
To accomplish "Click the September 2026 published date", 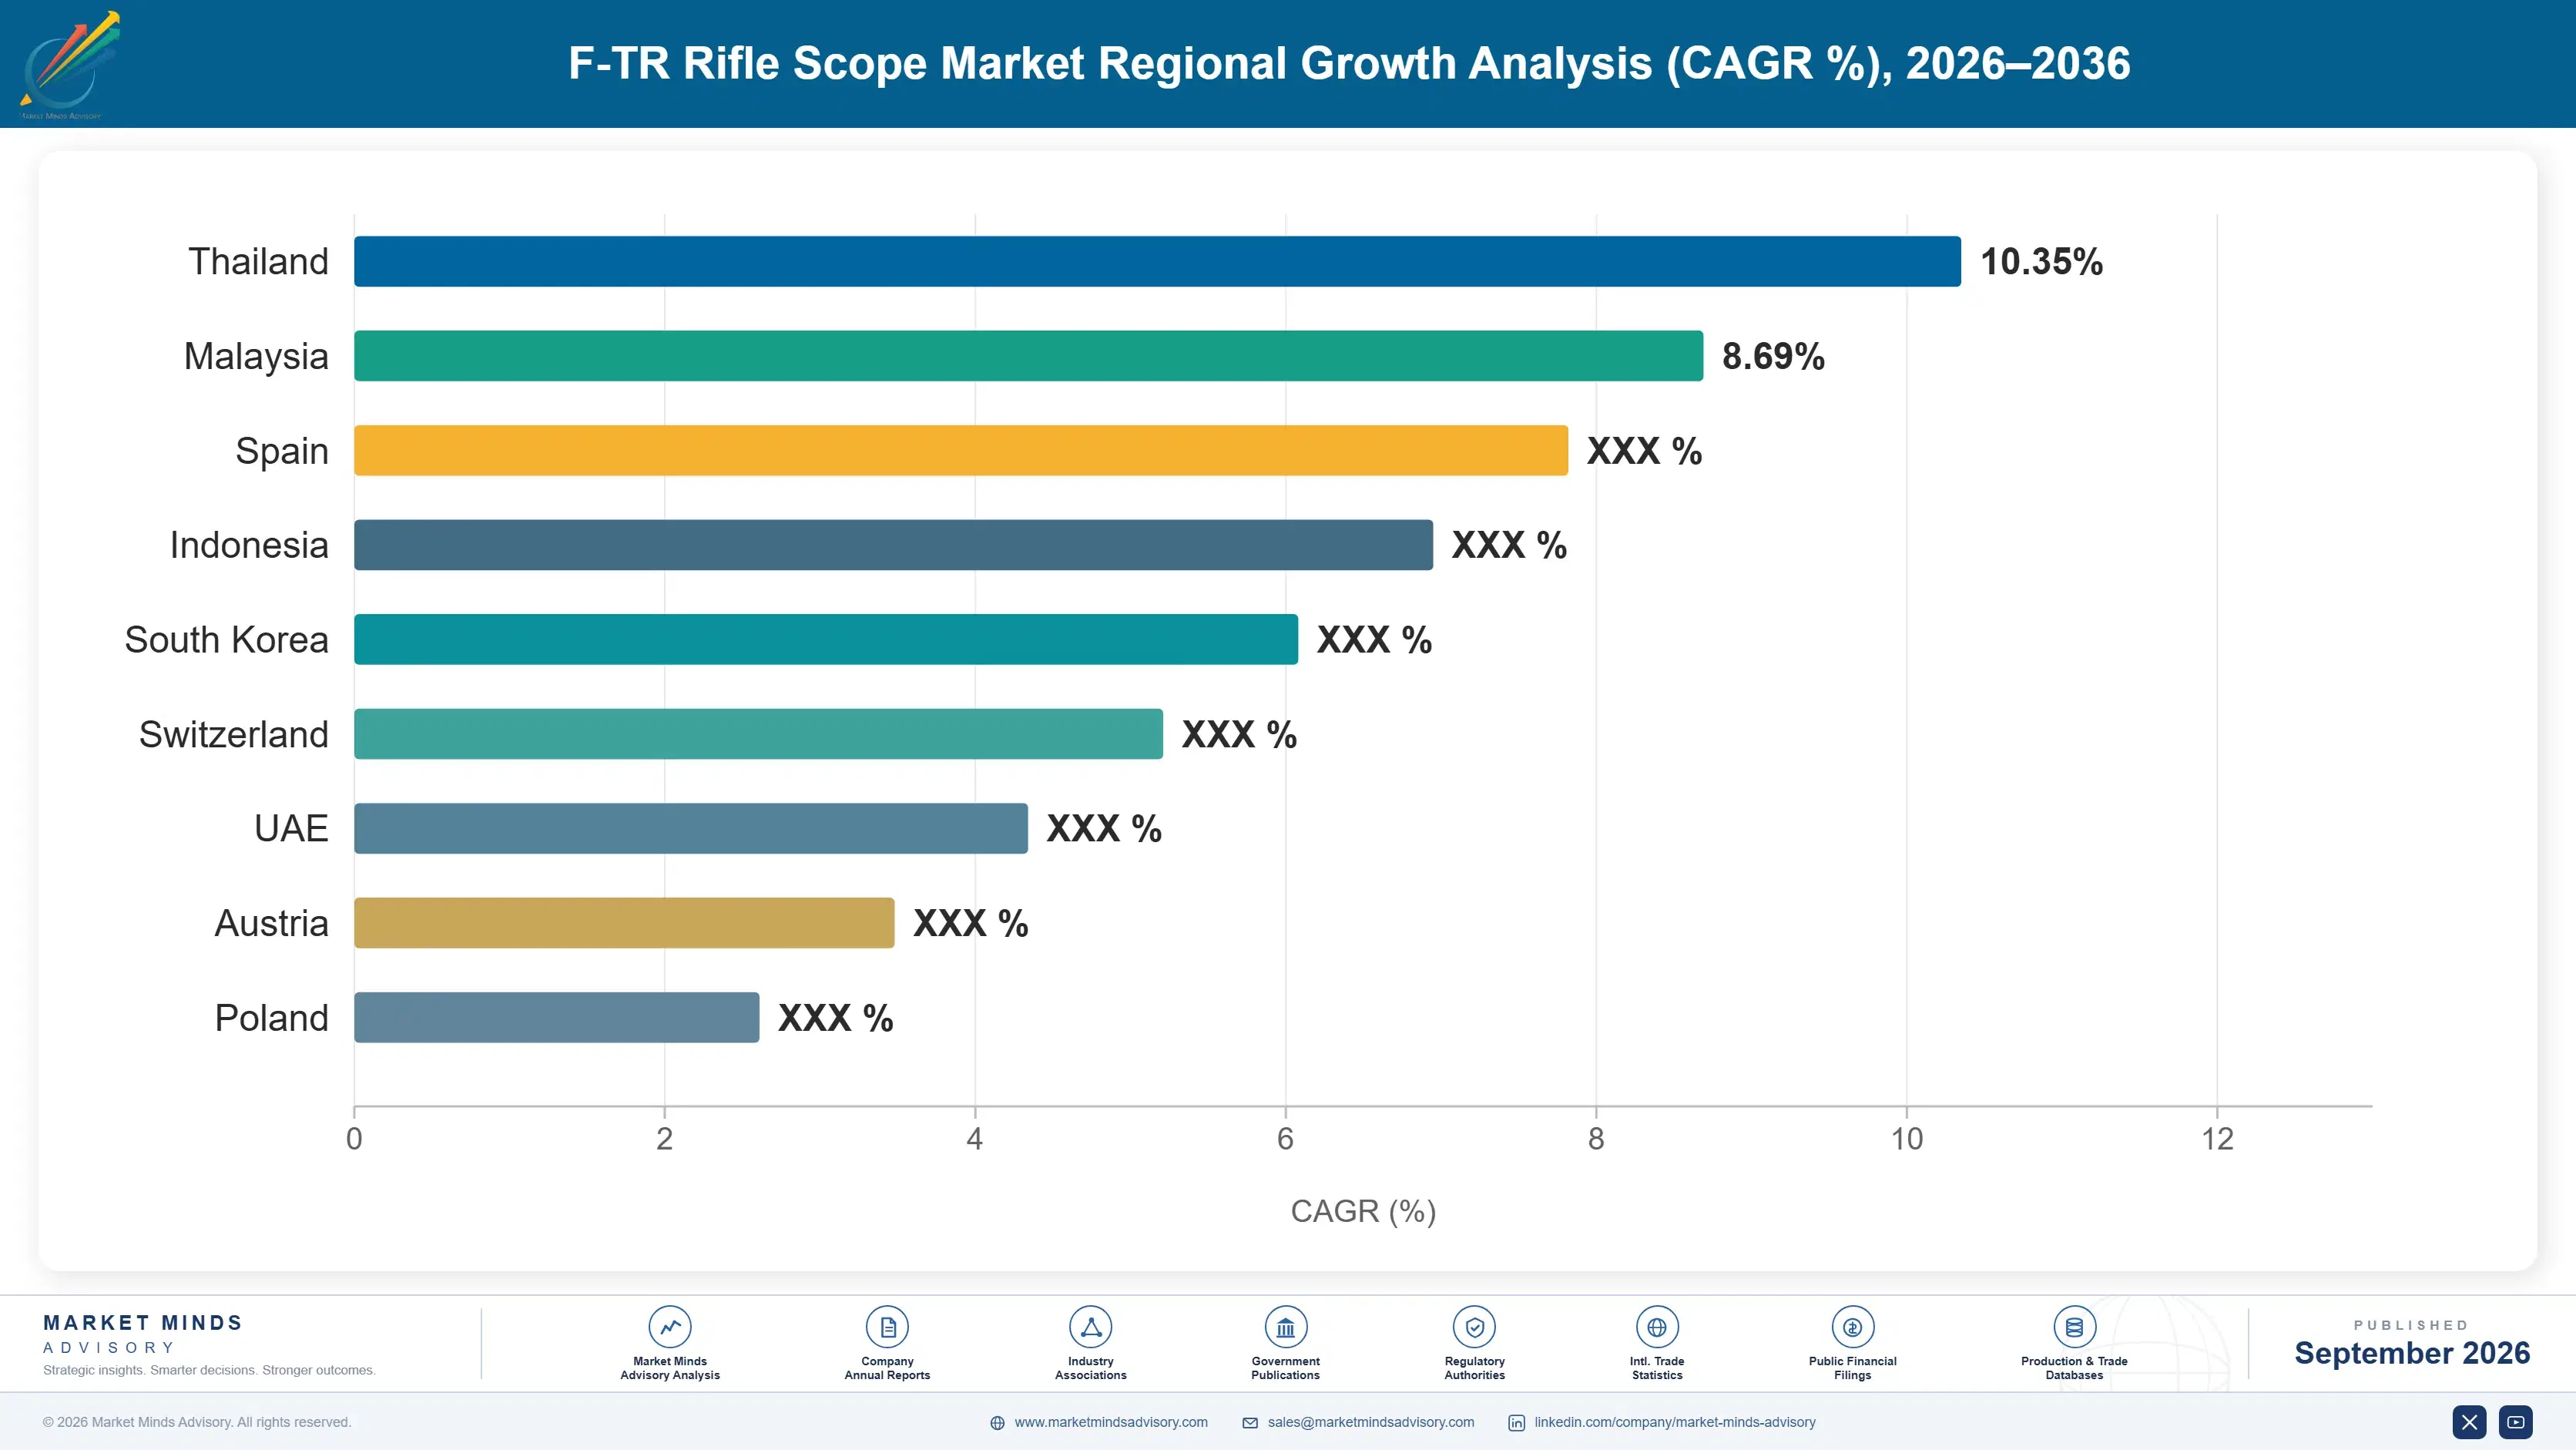I will [2411, 1352].
